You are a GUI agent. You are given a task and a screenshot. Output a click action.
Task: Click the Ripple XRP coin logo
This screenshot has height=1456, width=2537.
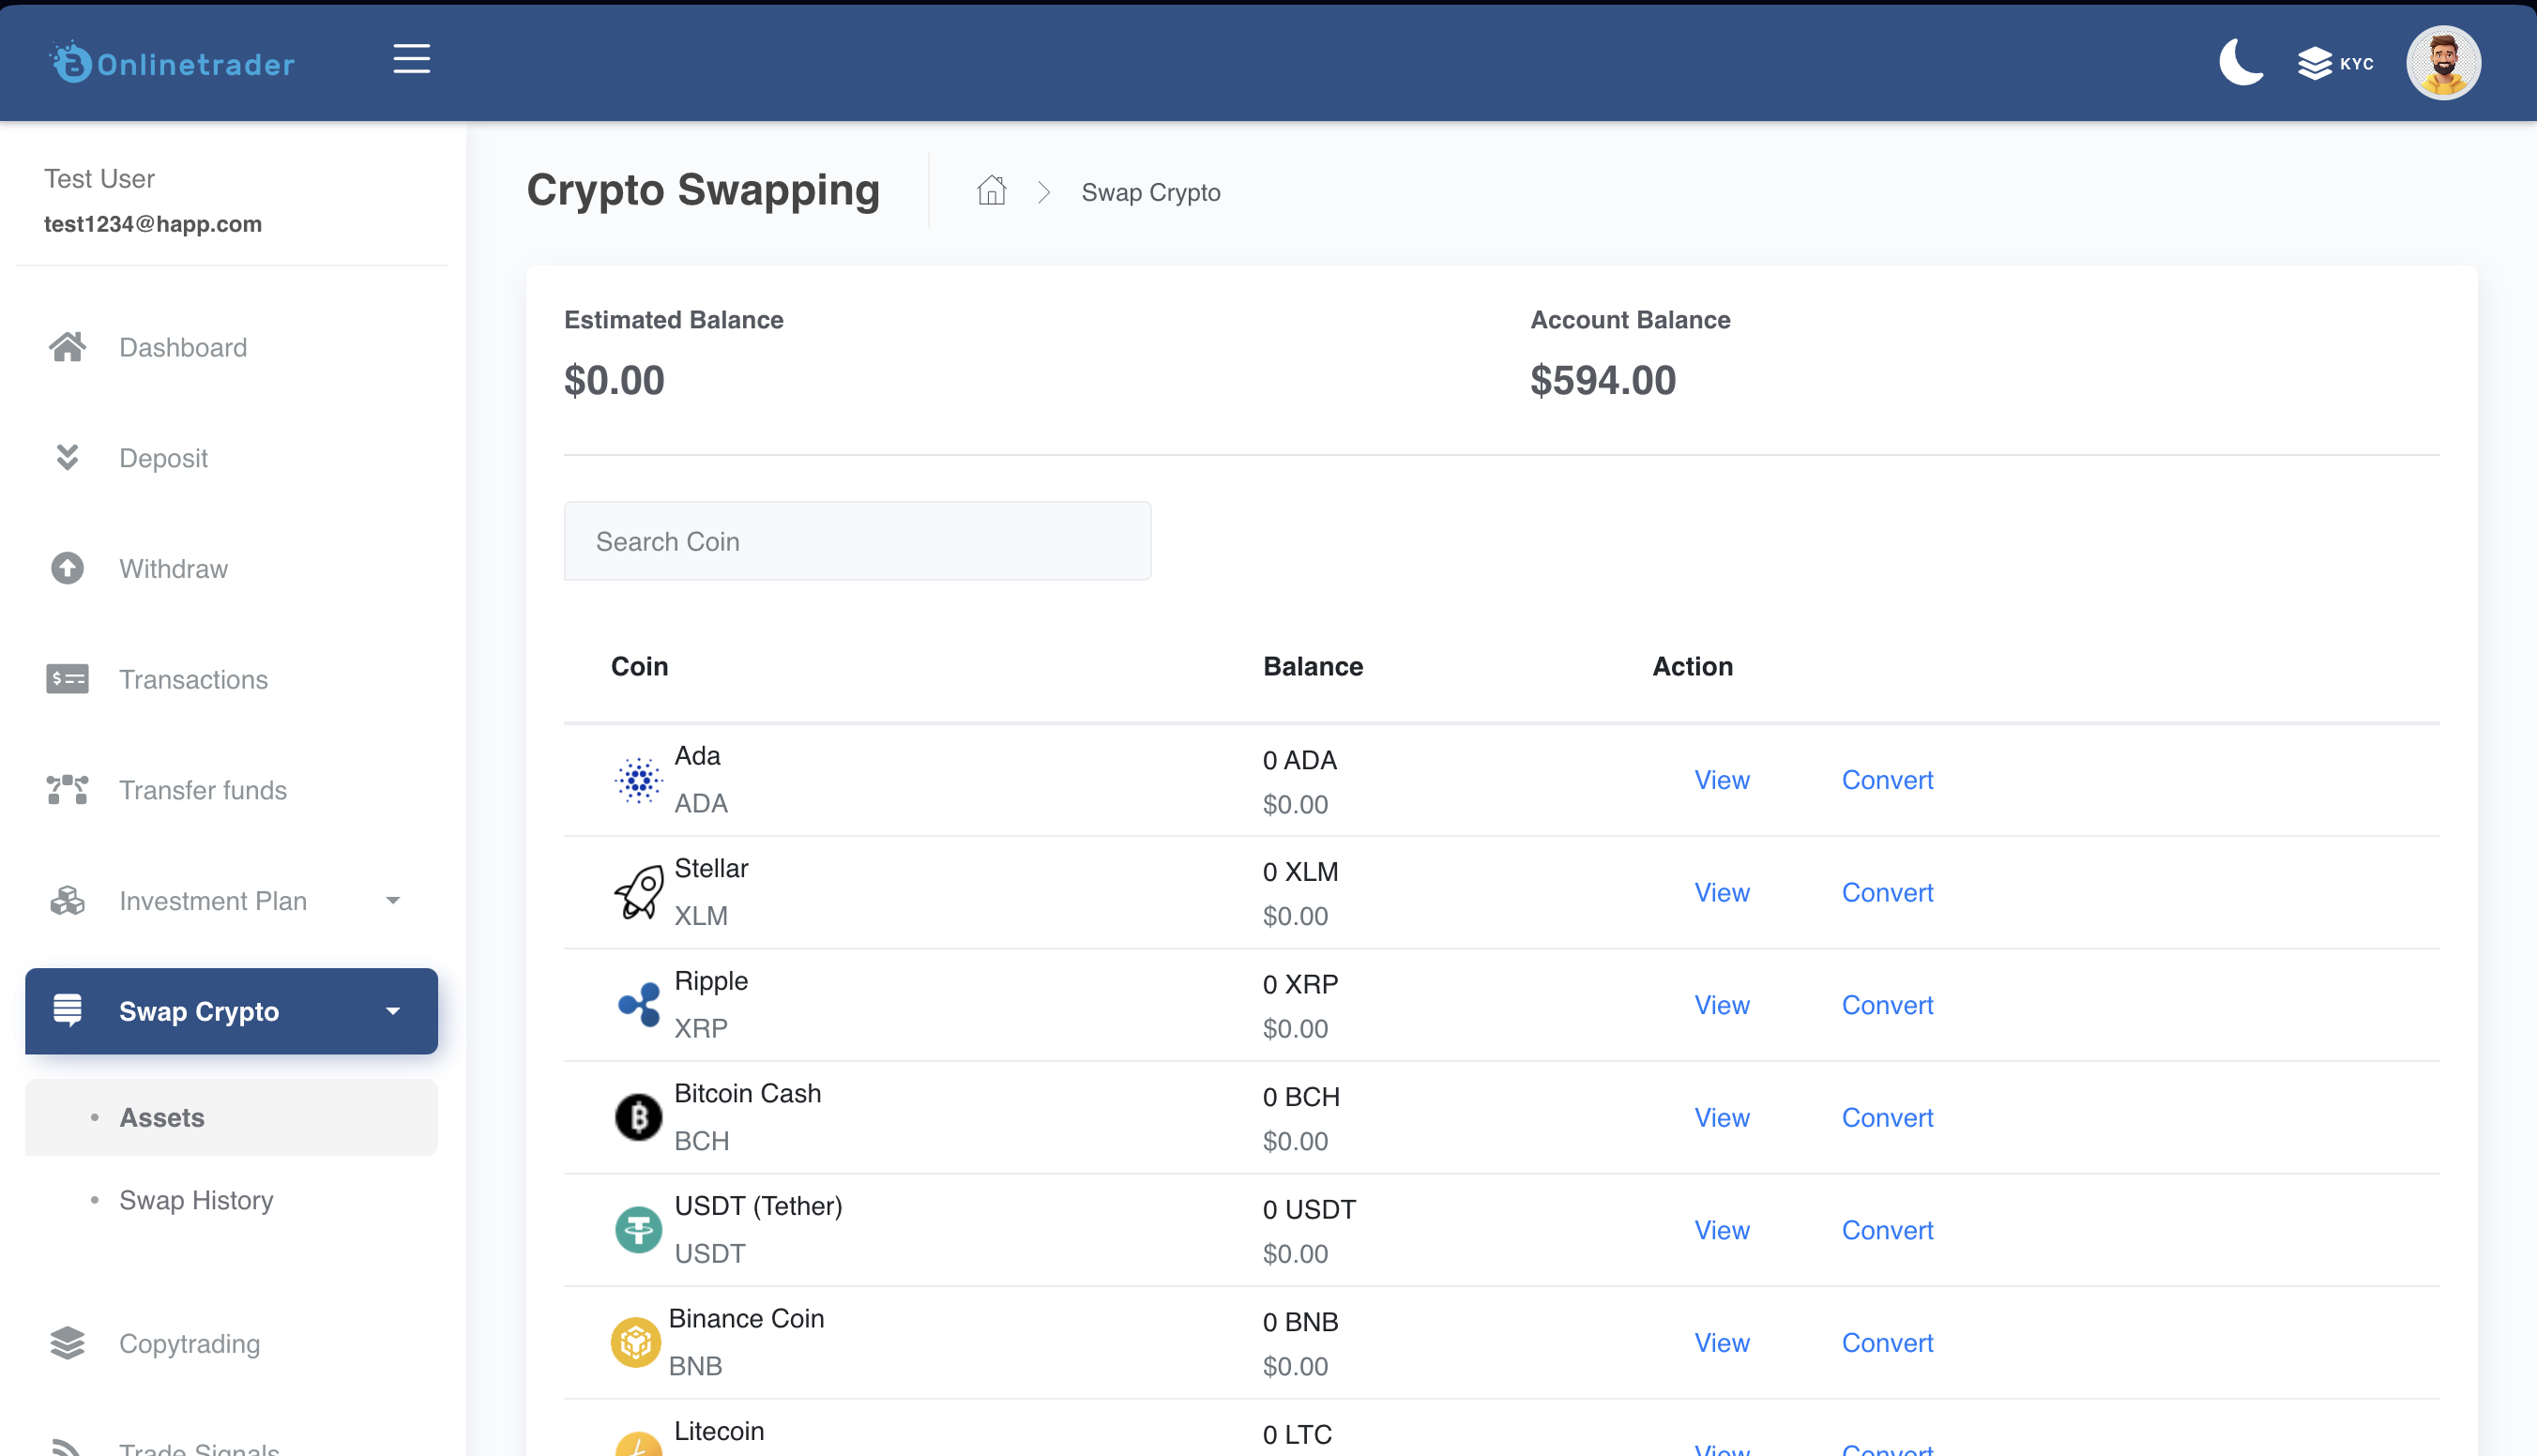638,1004
